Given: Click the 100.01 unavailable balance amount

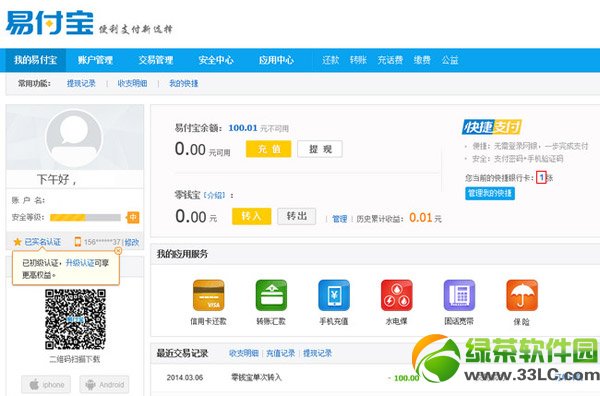Looking at the screenshot, I should click(x=243, y=128).
